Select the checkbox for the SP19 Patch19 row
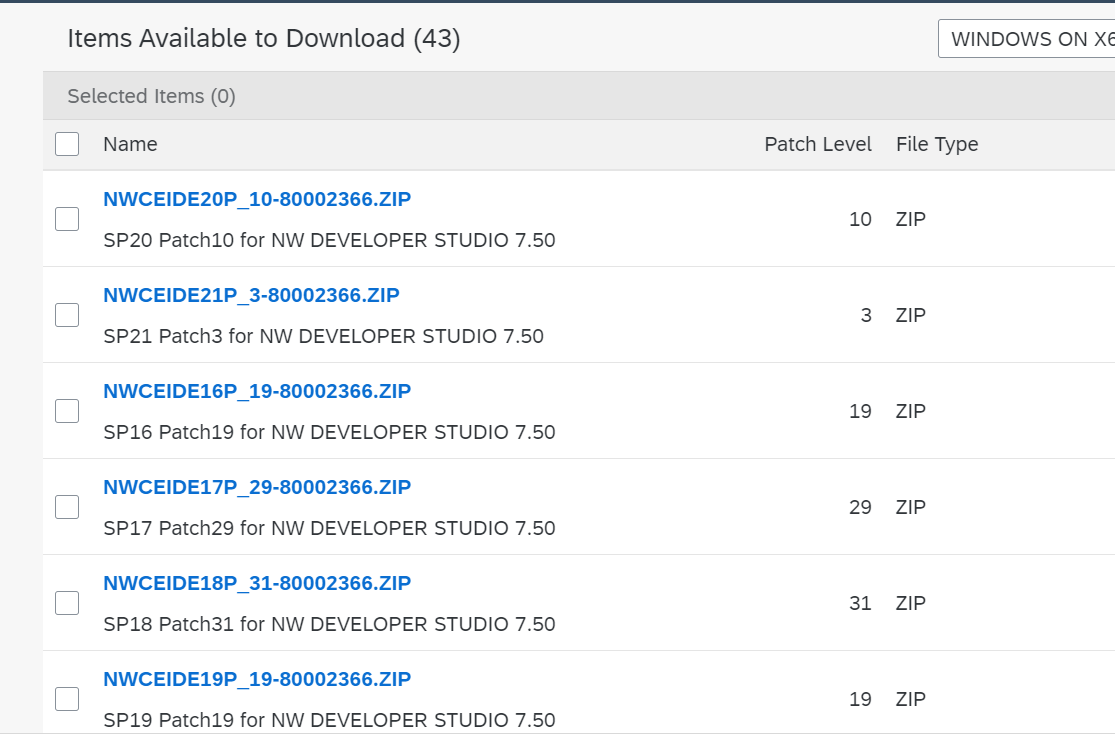This screenshot has height=754, width=1115. (x=67, y=699)
